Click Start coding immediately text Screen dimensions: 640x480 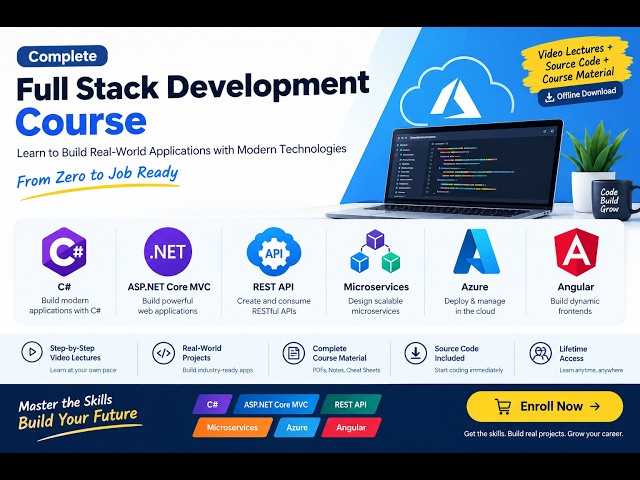click(x=469, y=370)
